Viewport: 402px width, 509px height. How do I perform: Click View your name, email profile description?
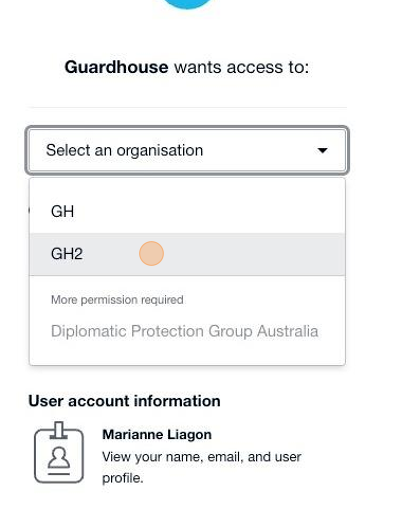tap(202, 467)
